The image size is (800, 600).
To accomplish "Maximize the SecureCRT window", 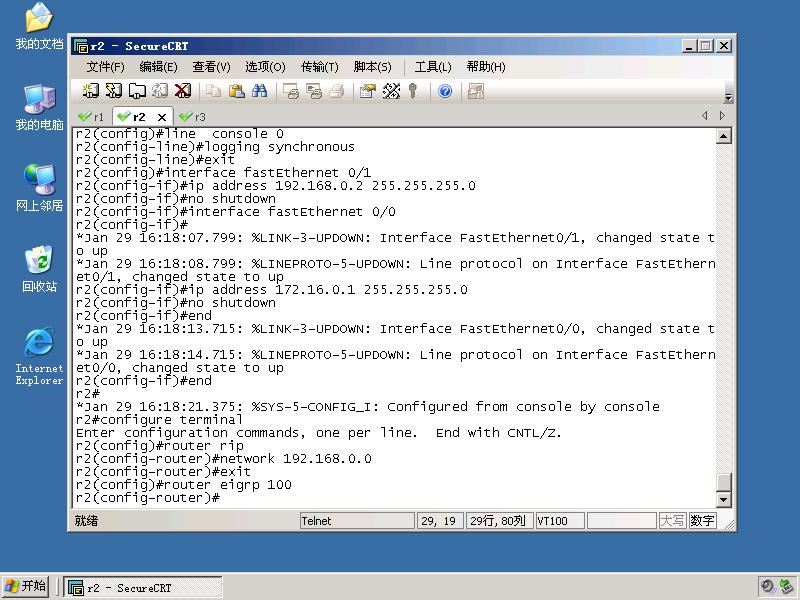I will (706, 46).
